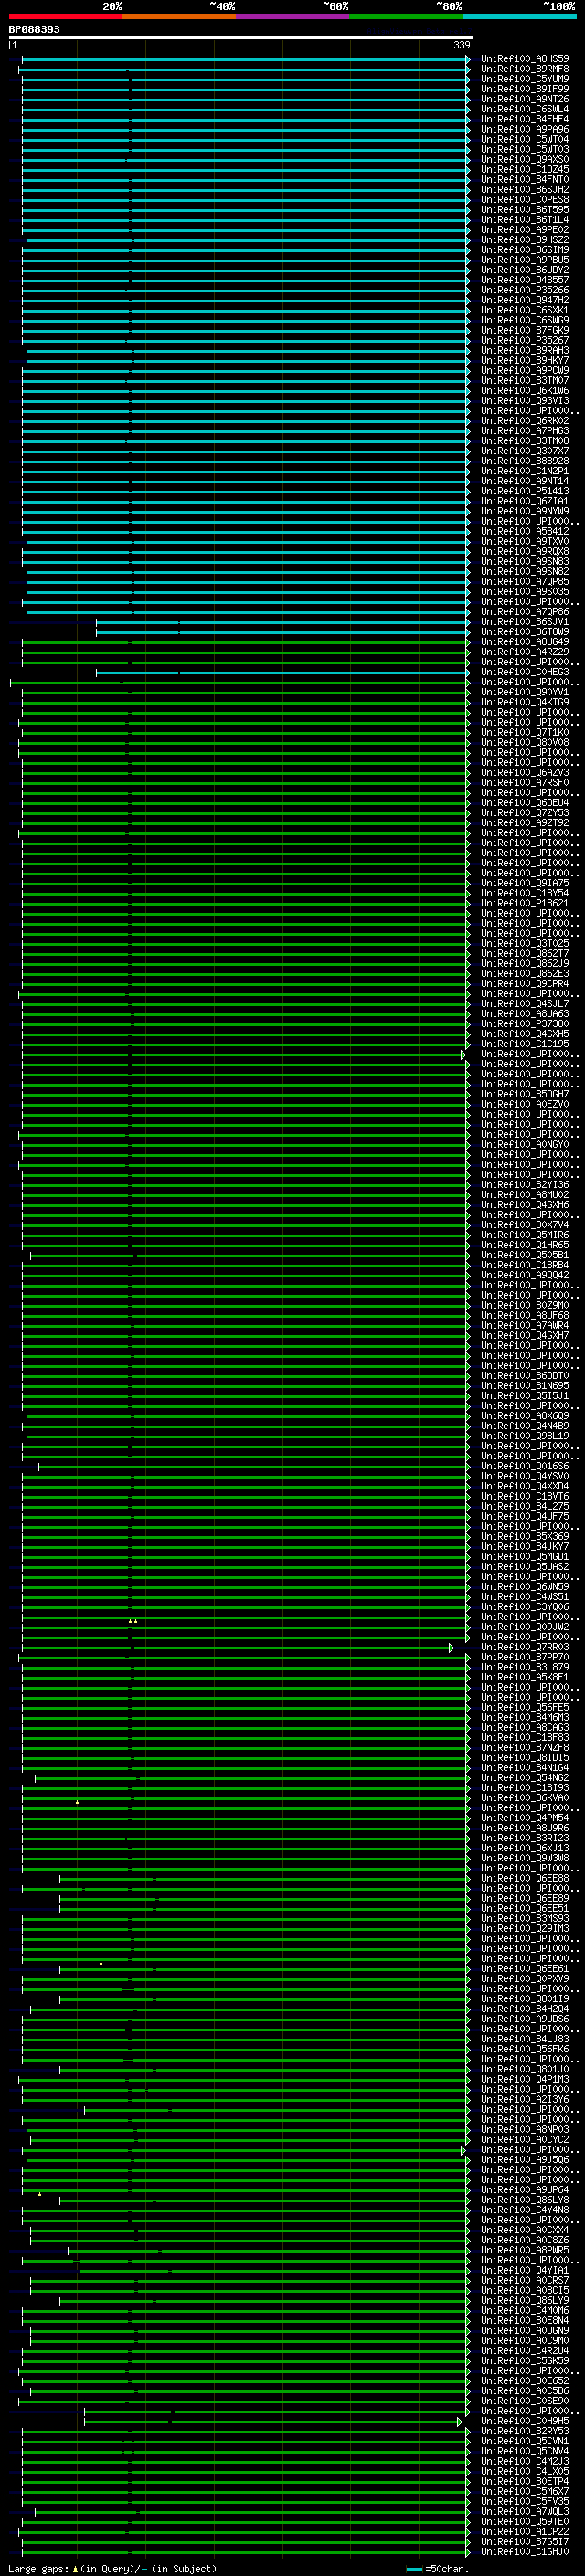Click the cyan alignment bar for UniRef100_C5WTO4
585x2576 pixels.
coord(246,140)
